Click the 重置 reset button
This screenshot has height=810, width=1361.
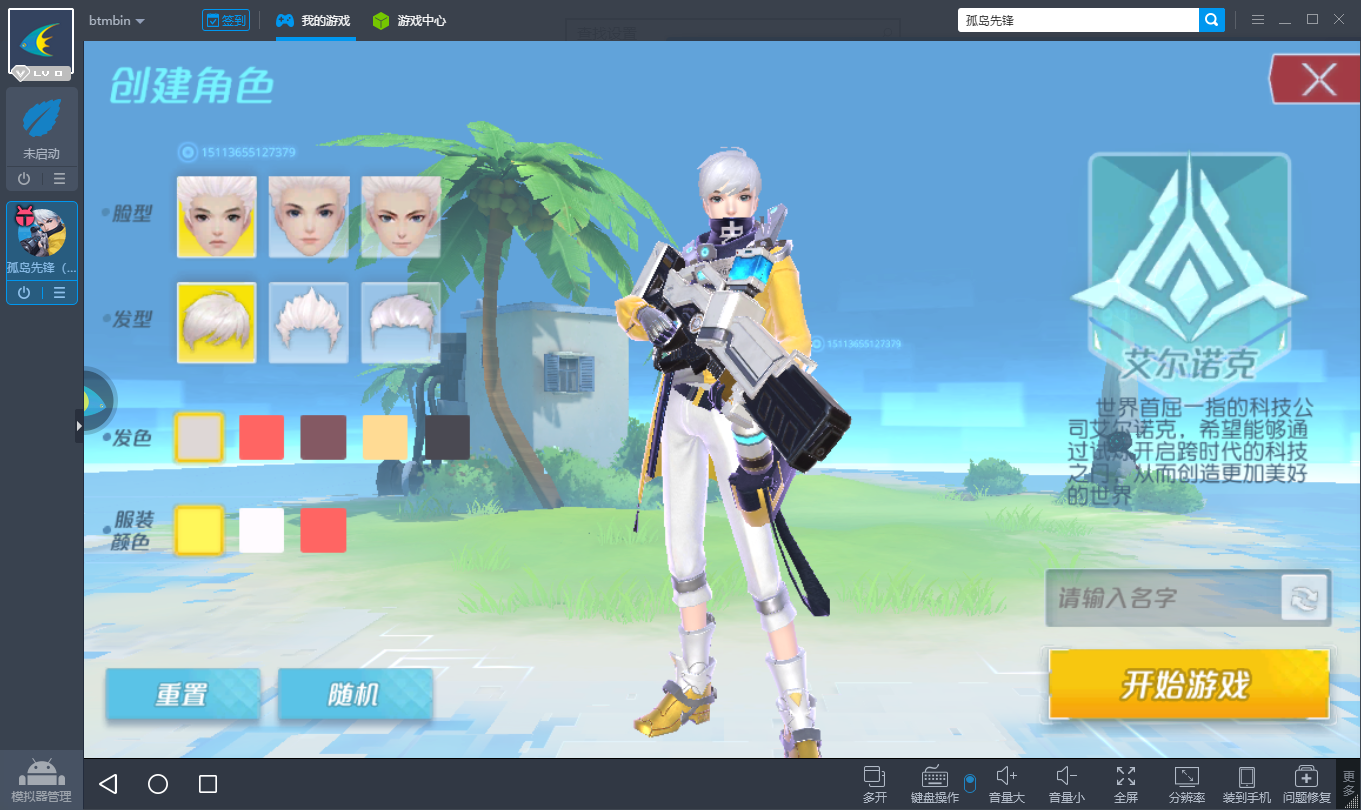pos(183,694)
